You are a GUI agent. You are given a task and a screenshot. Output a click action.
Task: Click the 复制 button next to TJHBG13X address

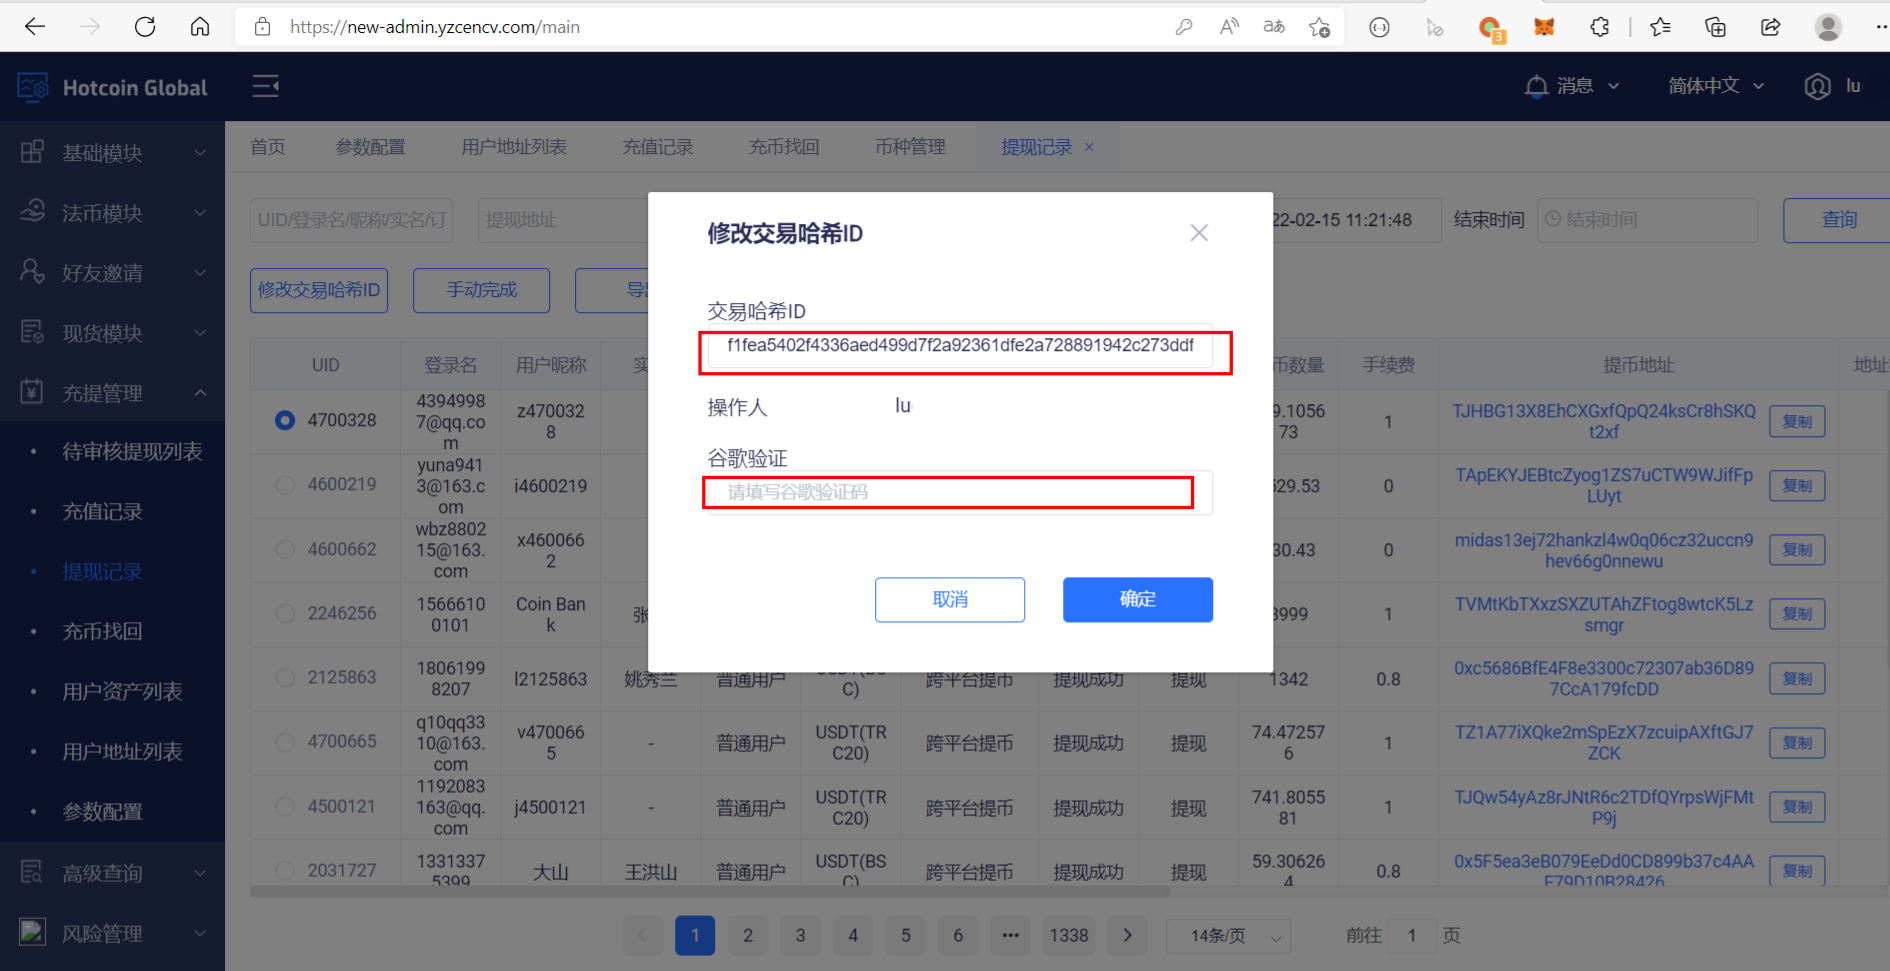pos(1797,421)
